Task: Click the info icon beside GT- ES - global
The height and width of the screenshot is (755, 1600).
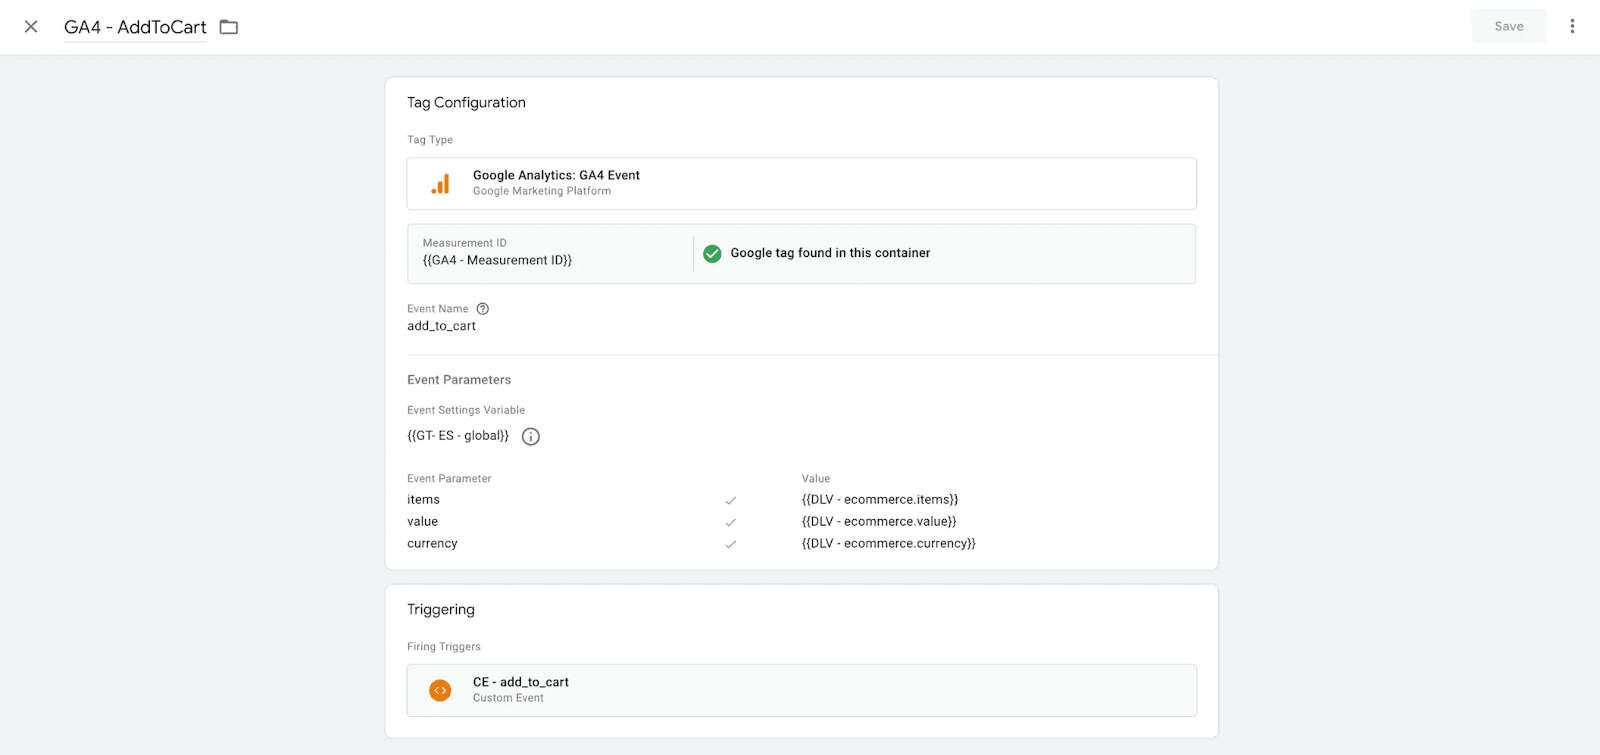Action: (531, 436)
